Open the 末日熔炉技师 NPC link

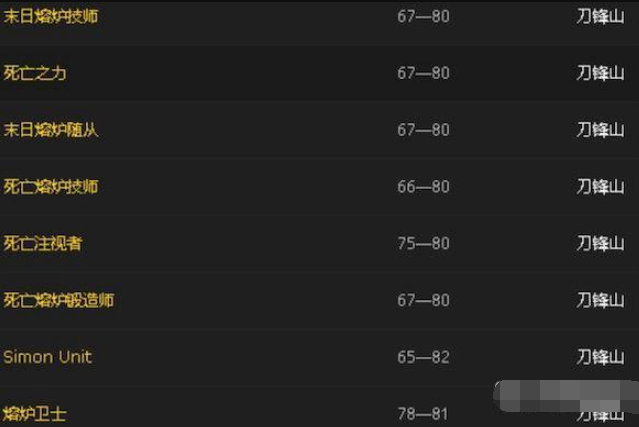pos(51,16)
